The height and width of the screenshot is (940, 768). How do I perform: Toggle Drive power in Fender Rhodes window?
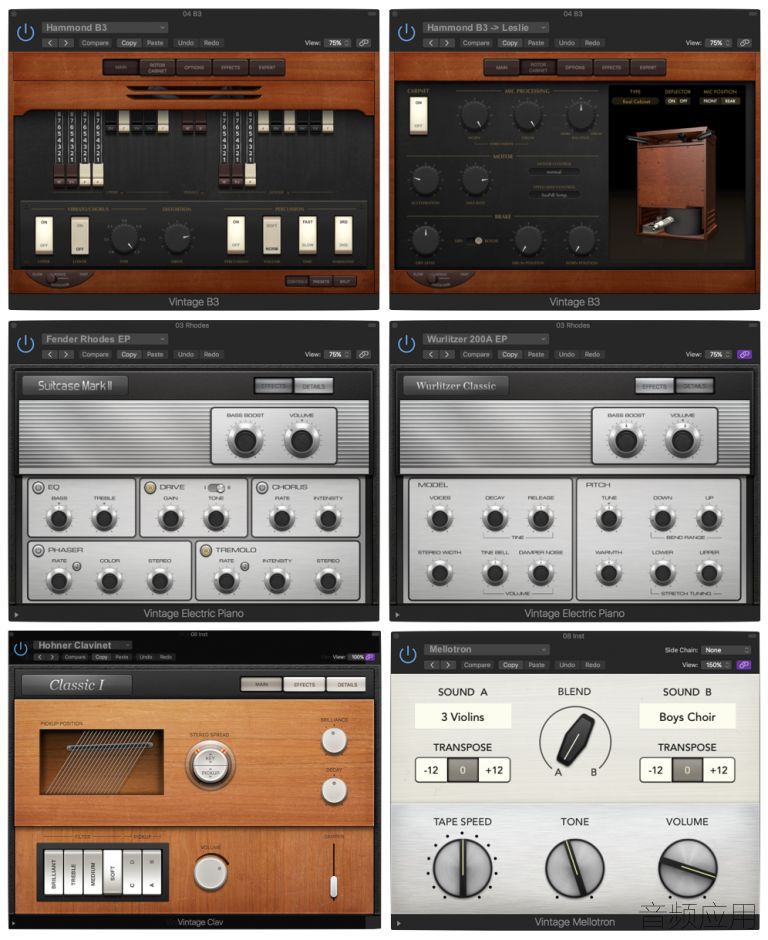[x=150, y=487]
